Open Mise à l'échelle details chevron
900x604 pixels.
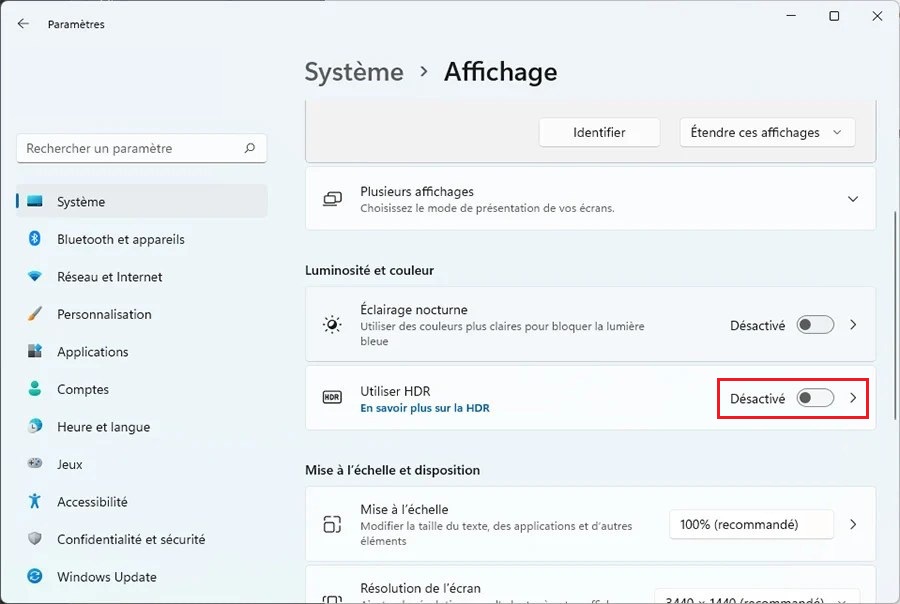(x=853, y=524)
